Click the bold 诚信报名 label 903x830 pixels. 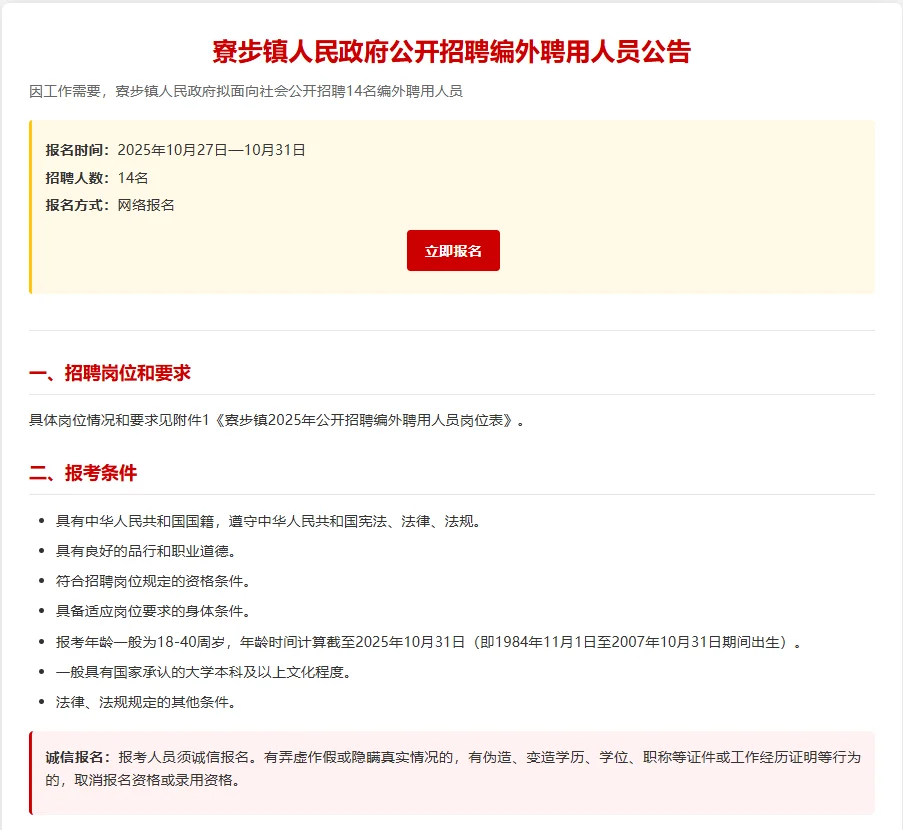(77, 757)
